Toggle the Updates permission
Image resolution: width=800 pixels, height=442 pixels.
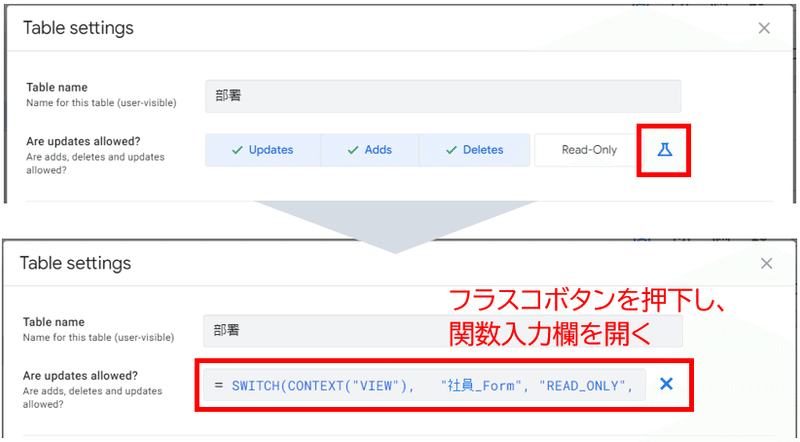point(263,150)
